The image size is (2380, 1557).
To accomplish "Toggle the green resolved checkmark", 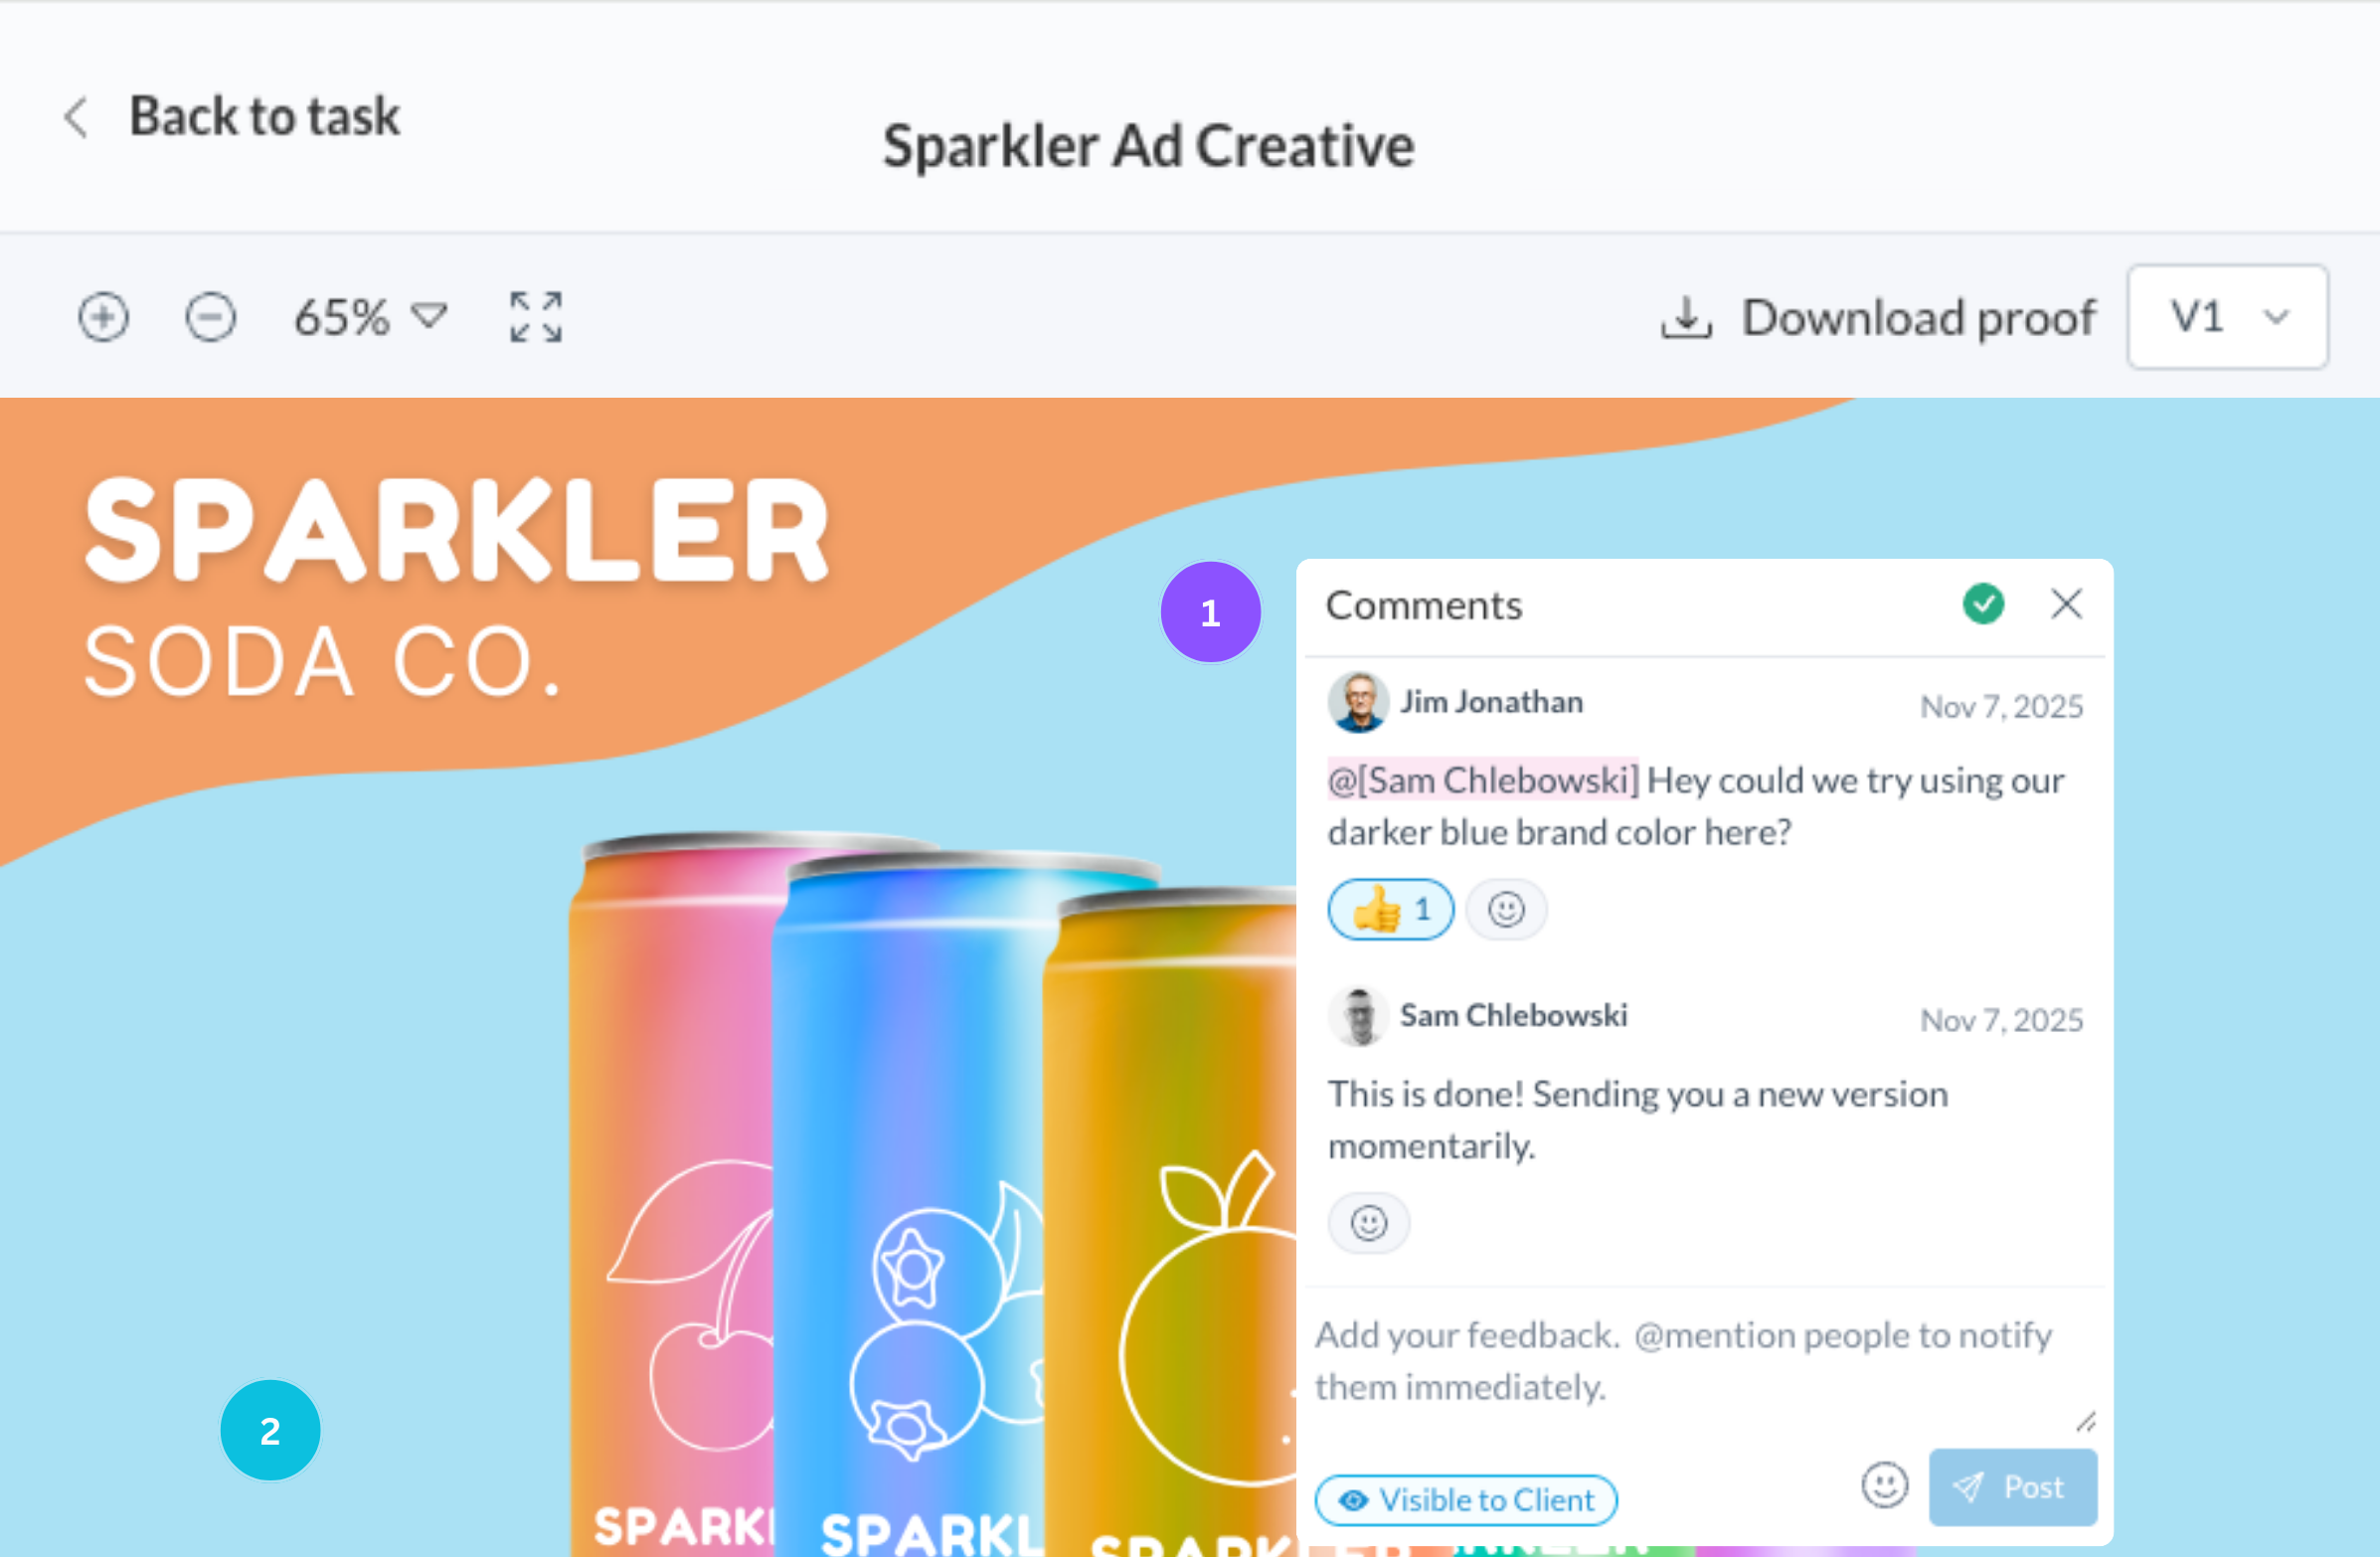I will [x=1983, y=604].
